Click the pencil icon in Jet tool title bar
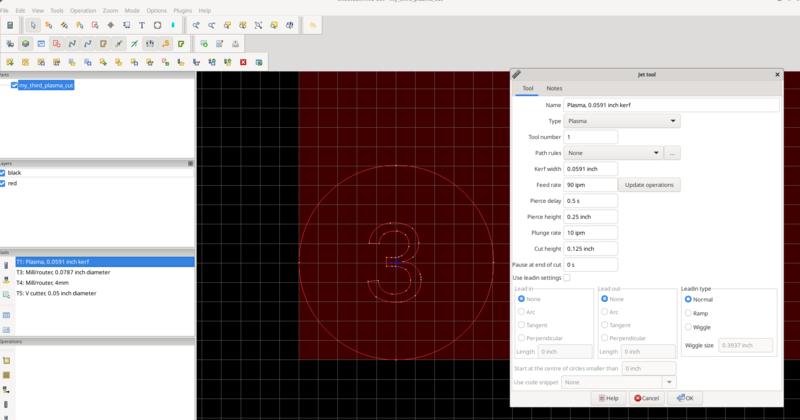Image resolution: width=800 pixels, height=420 pixels. [517, 75]
